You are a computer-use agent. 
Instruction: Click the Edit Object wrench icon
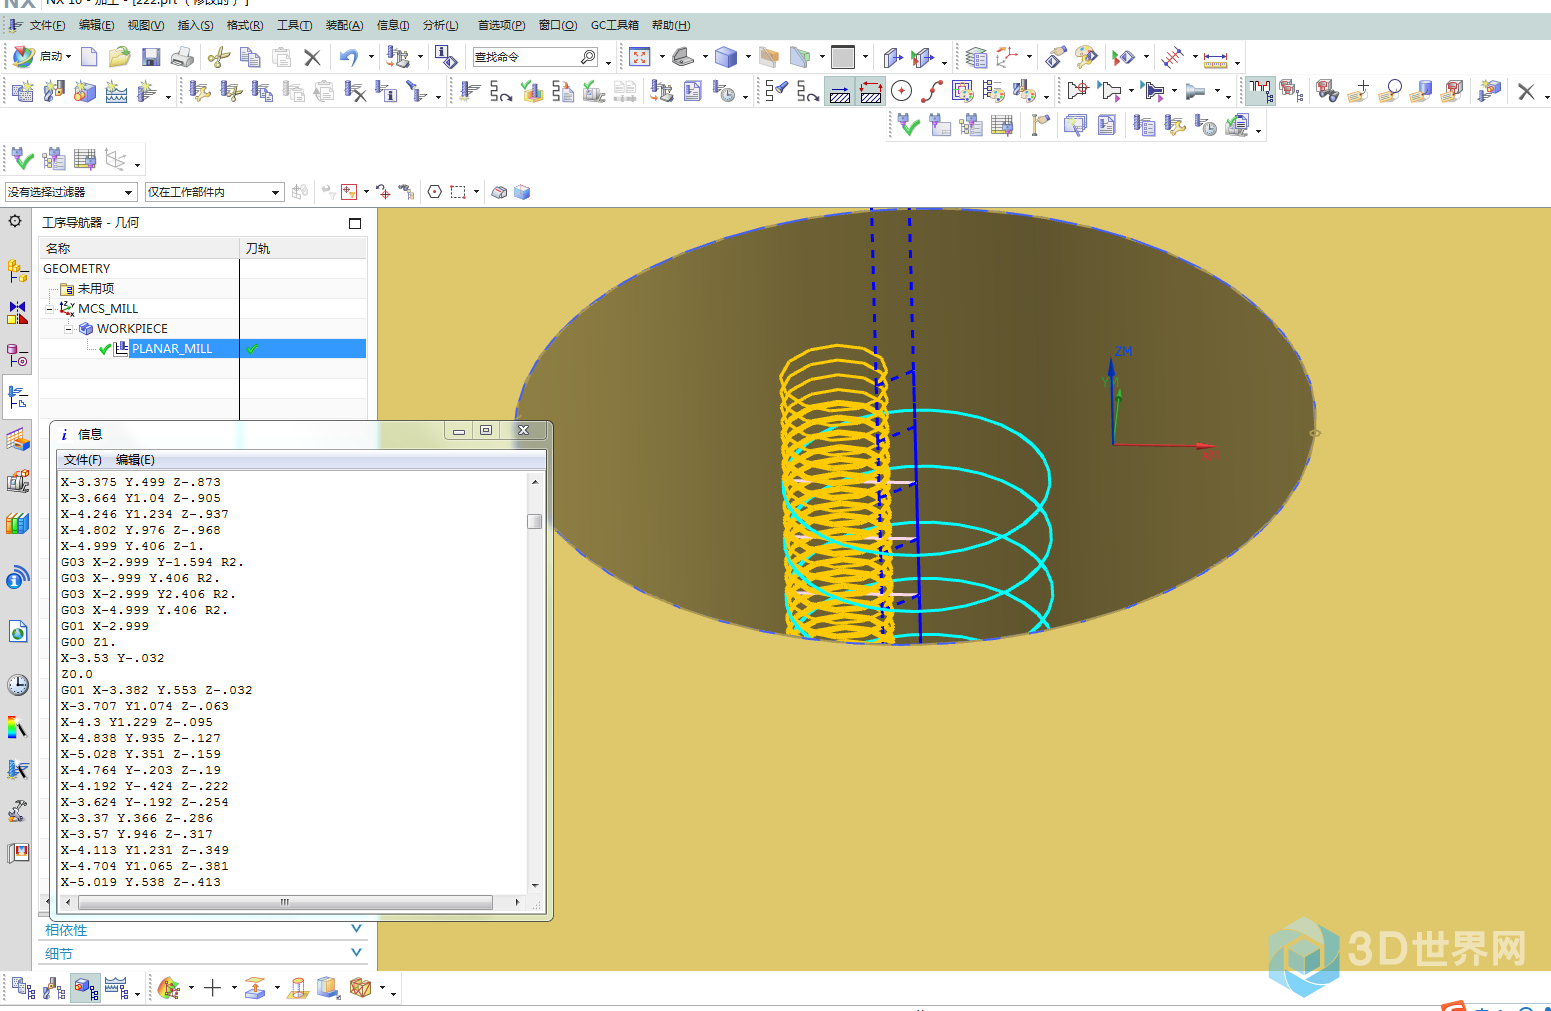pos(200,92)
